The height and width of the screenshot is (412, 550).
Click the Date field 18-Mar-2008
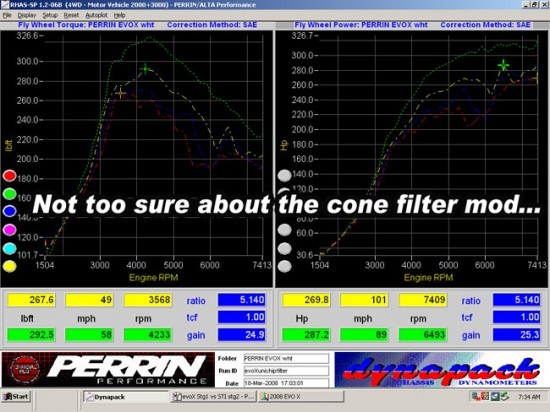(286, 383)
